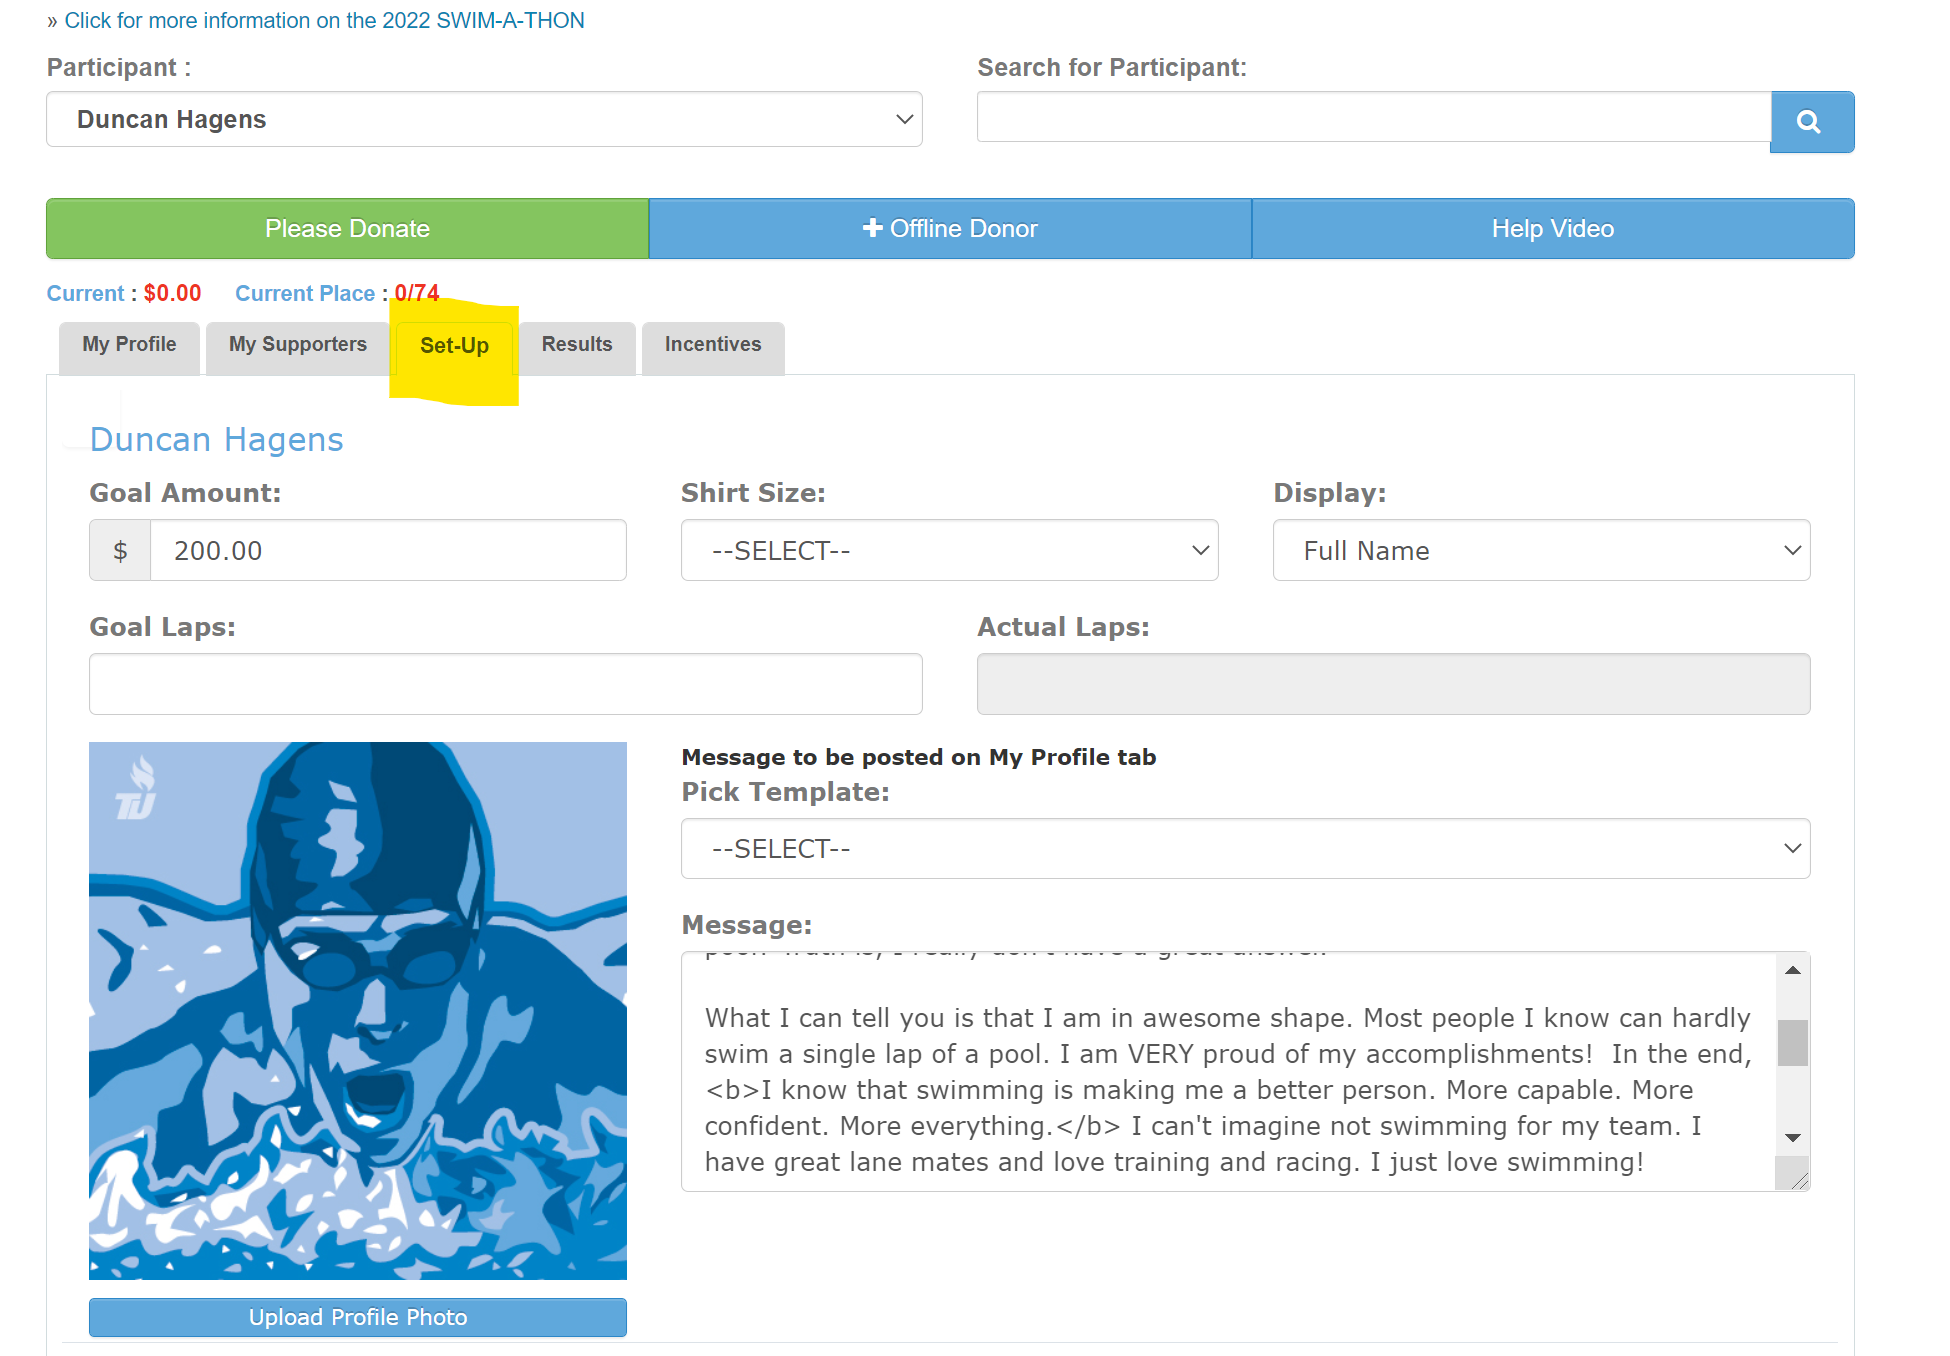View the Incentives tab

point(712,345)
